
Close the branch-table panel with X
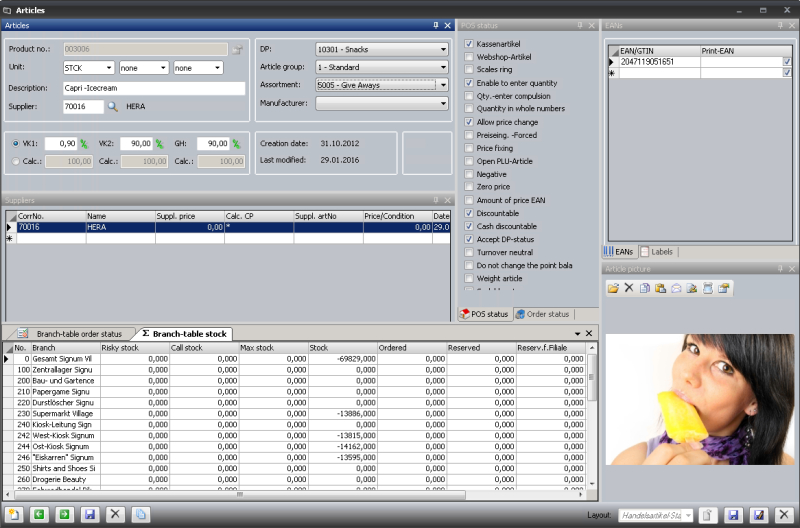[589, 334]
